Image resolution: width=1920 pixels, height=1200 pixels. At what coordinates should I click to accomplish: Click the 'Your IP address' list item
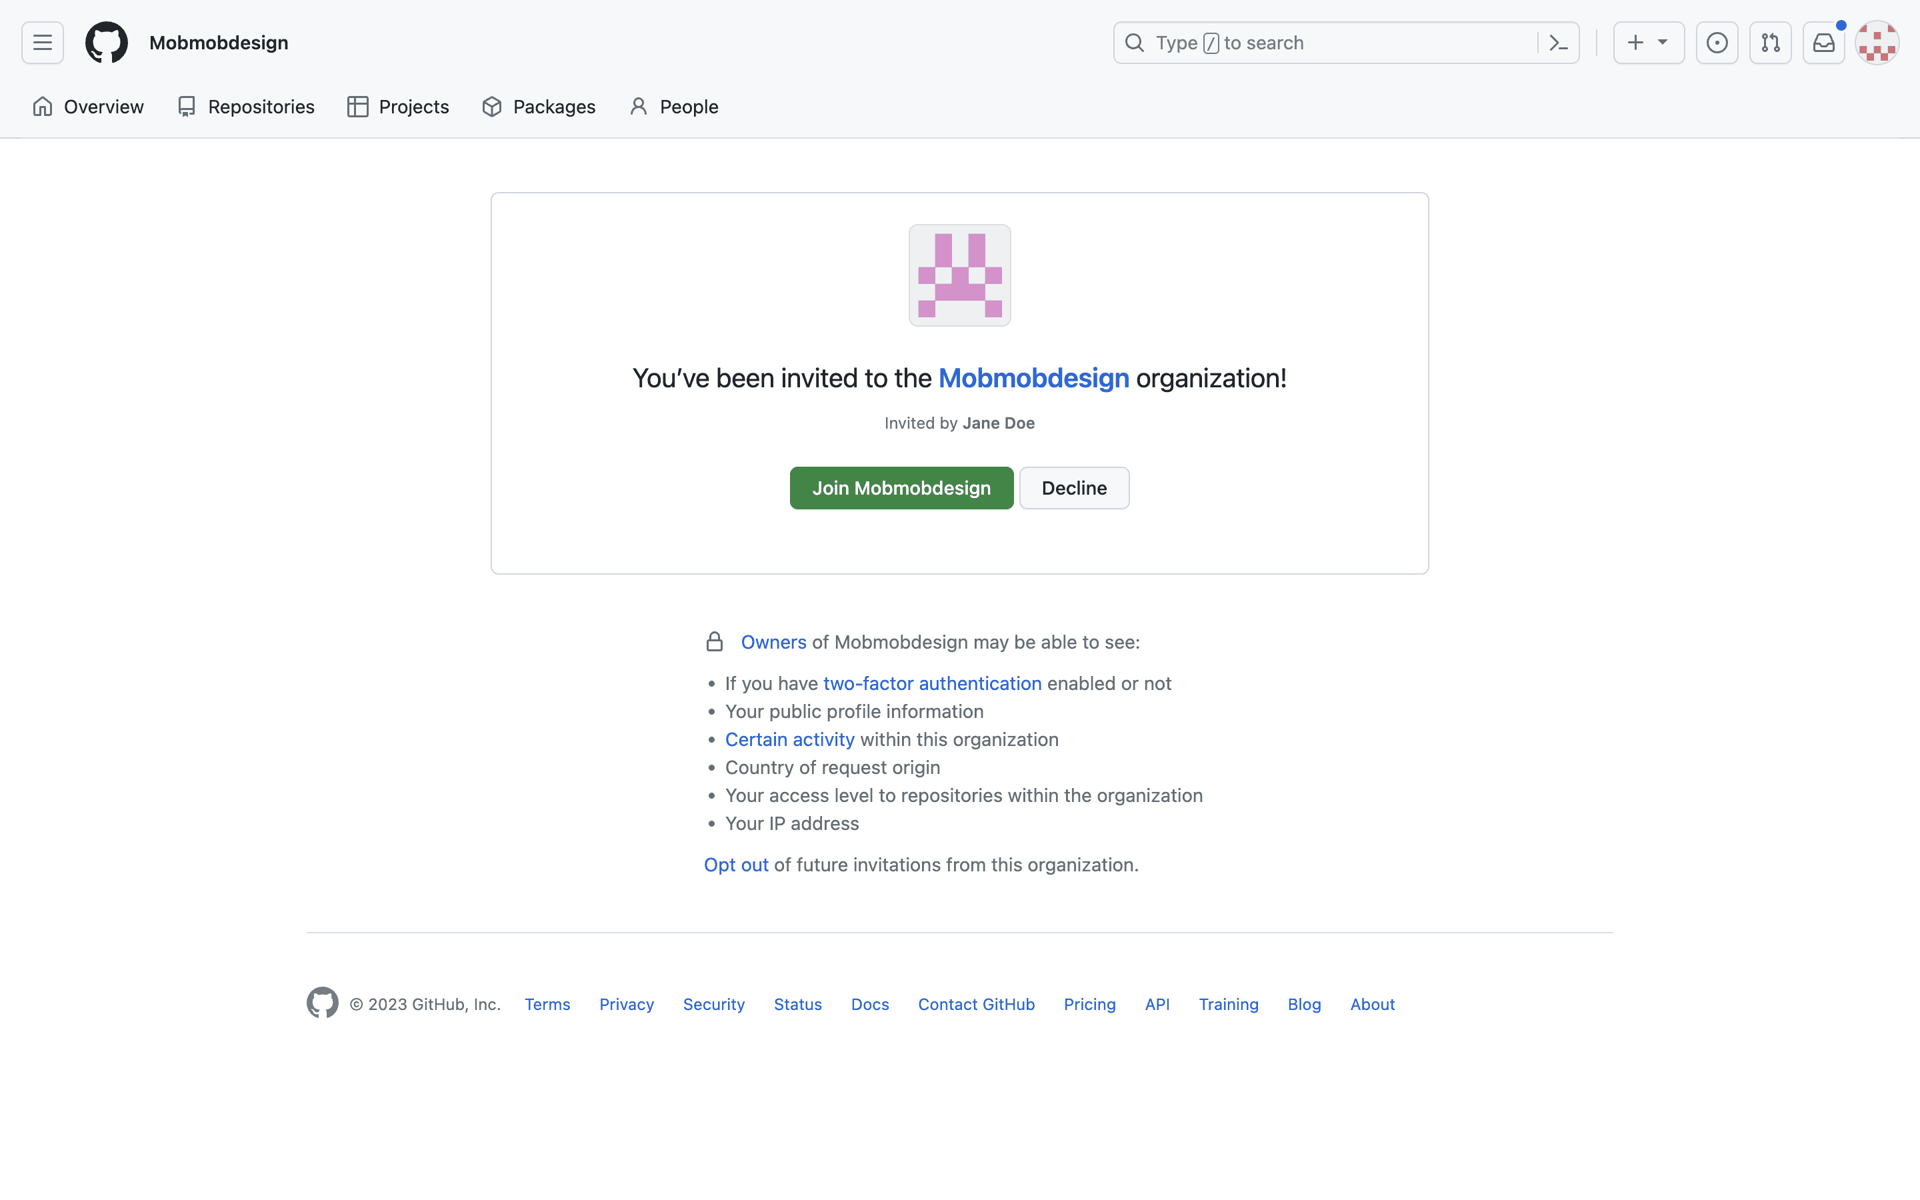point(792,823)
